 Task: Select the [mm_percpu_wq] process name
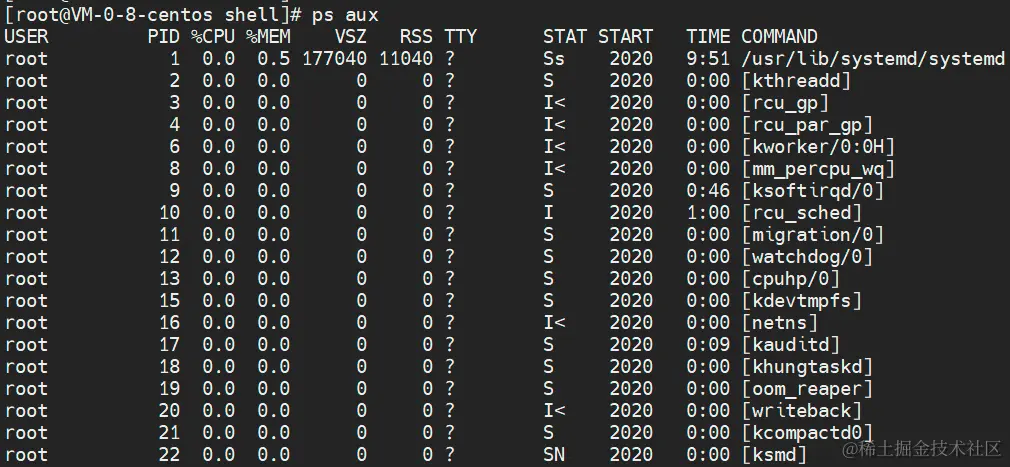tap(818, 169)
